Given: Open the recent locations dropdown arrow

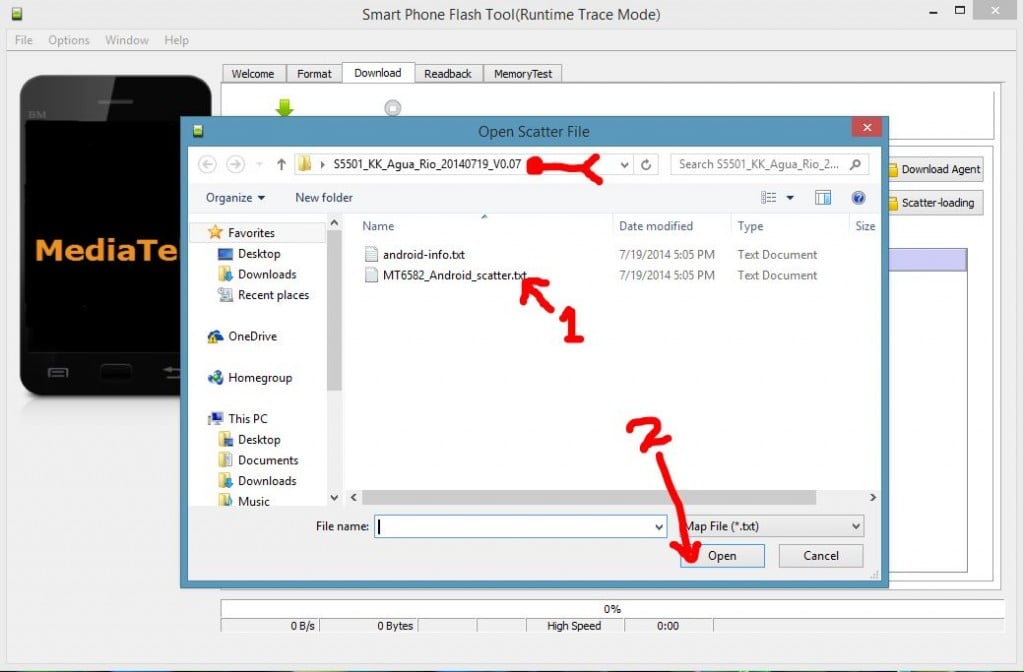Looking at the screenshot, I should (259, 165).
